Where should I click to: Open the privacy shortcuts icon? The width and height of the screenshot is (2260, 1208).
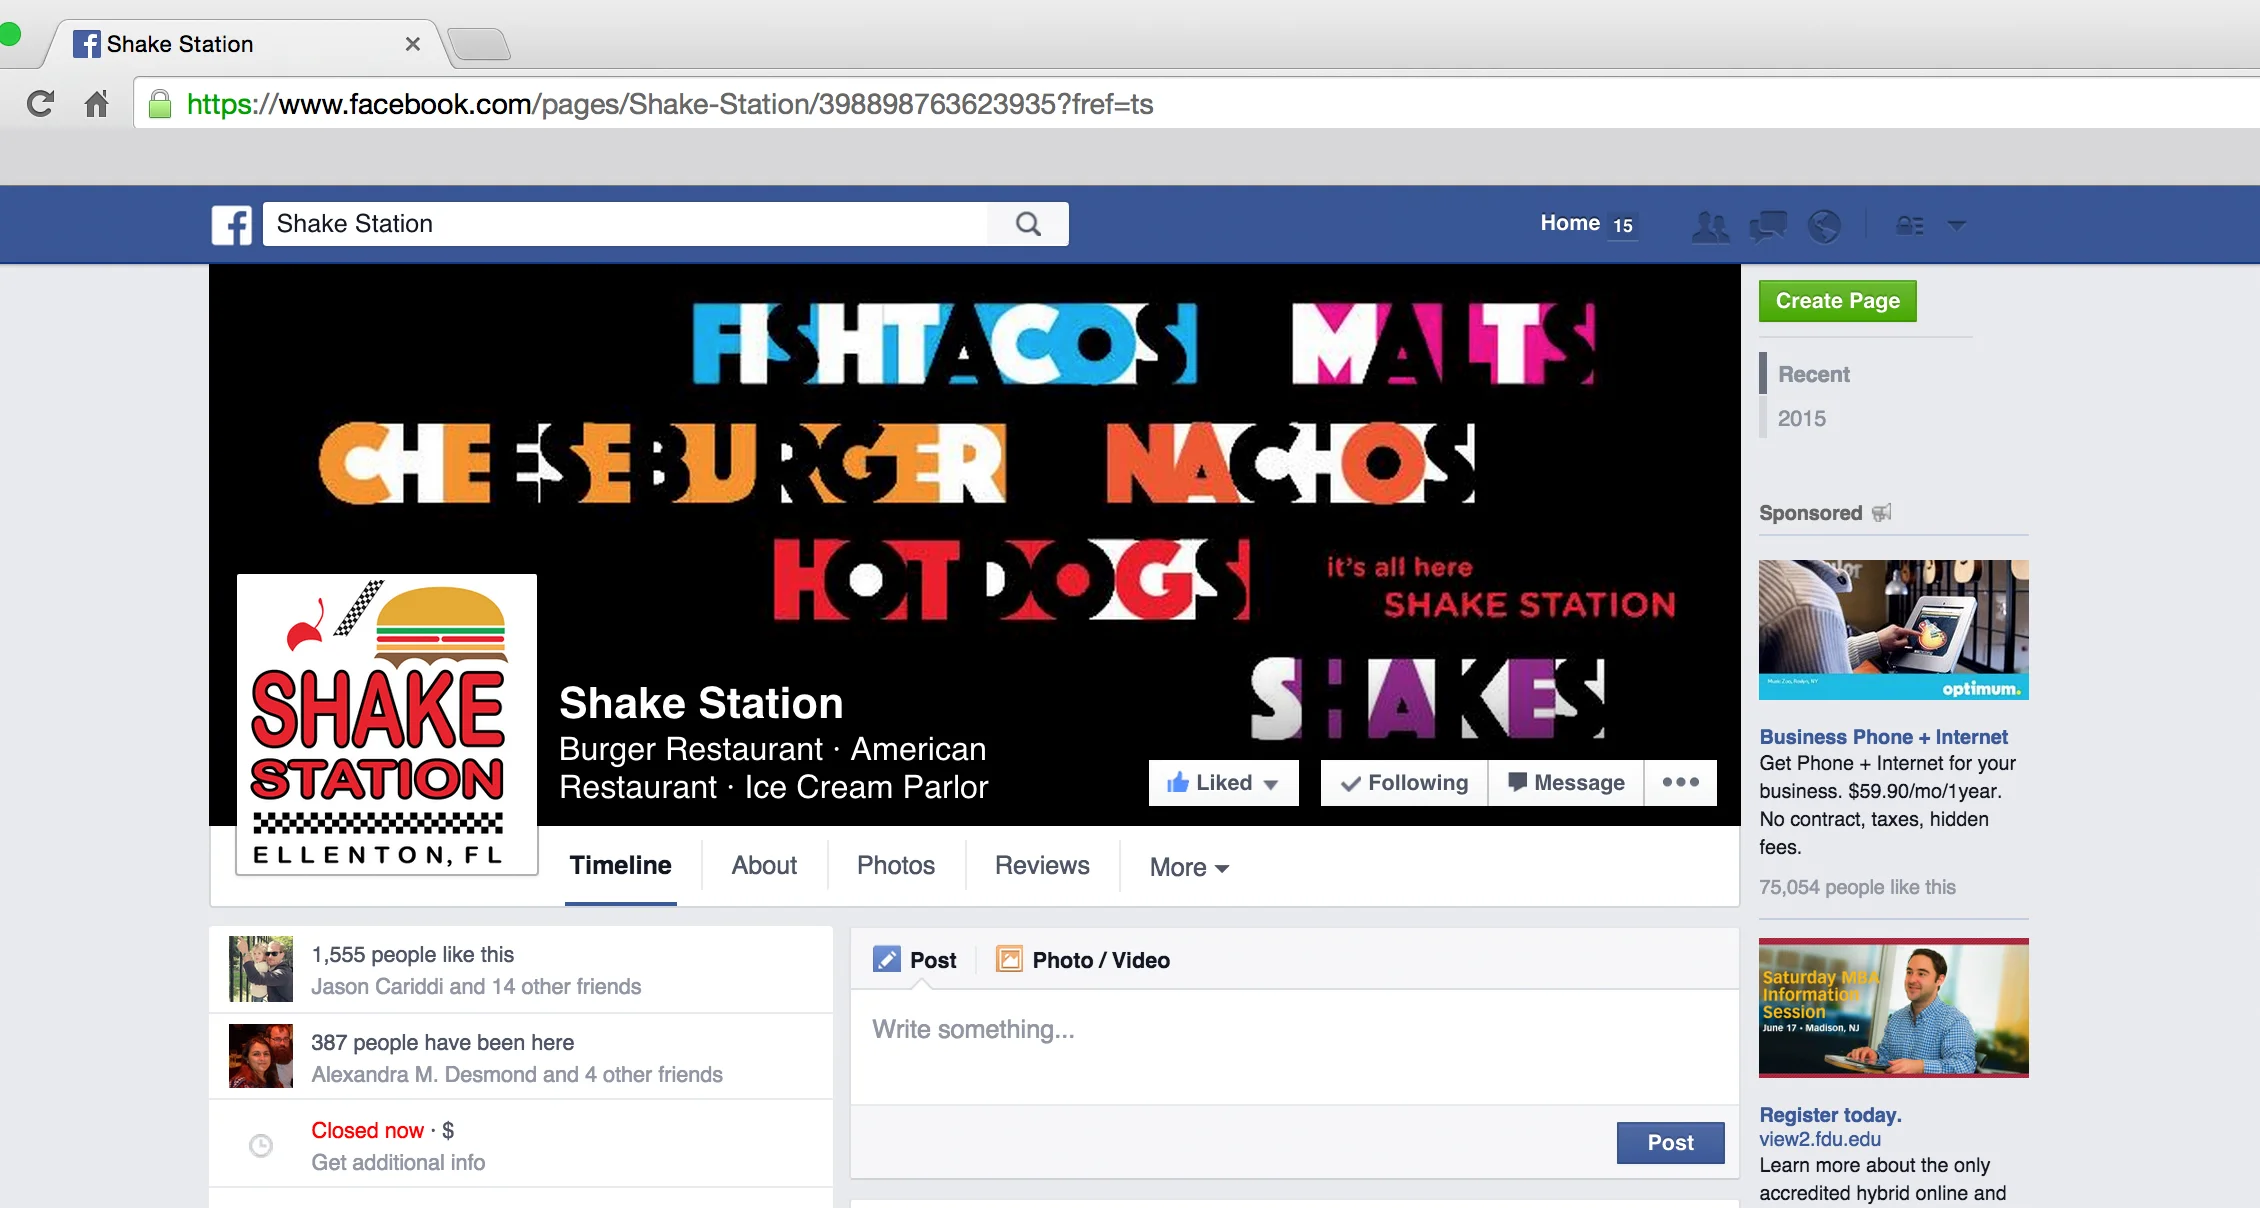(1911, 226)
